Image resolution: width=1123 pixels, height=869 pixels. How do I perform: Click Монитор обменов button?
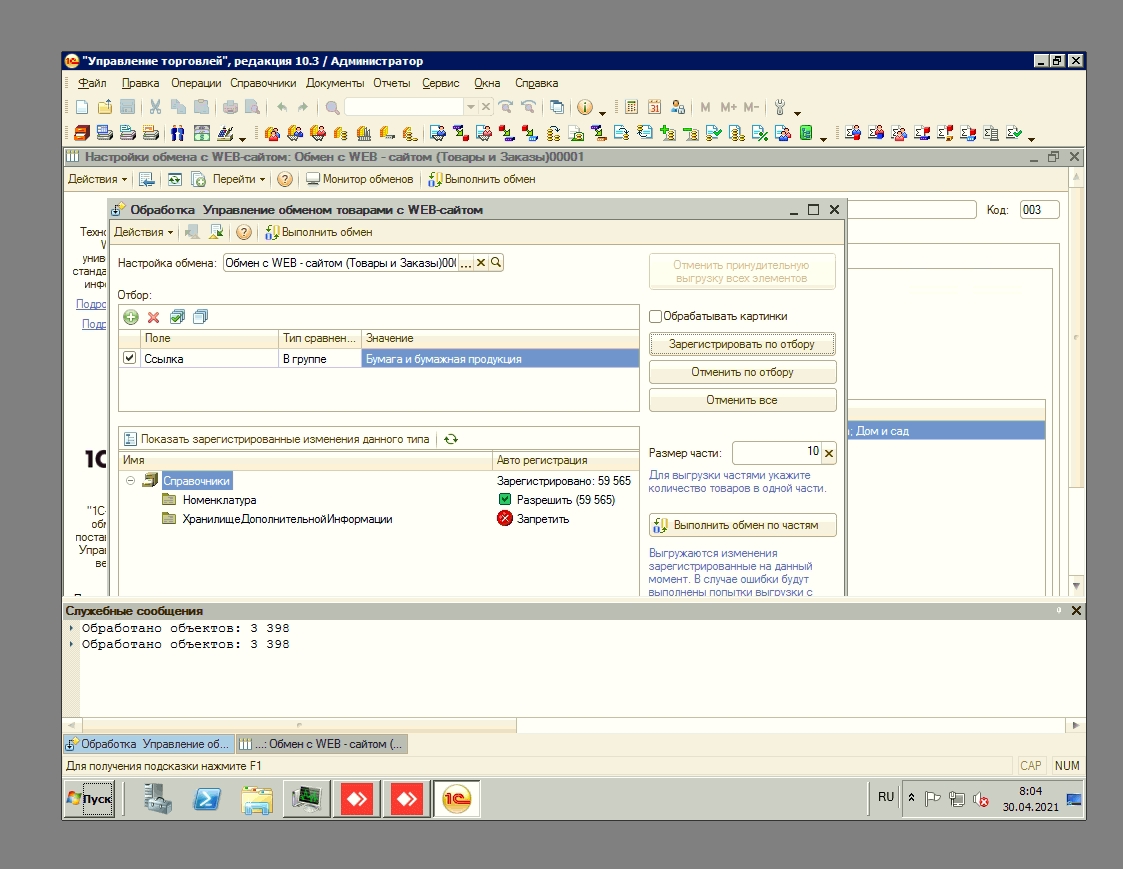click(360, 179)
